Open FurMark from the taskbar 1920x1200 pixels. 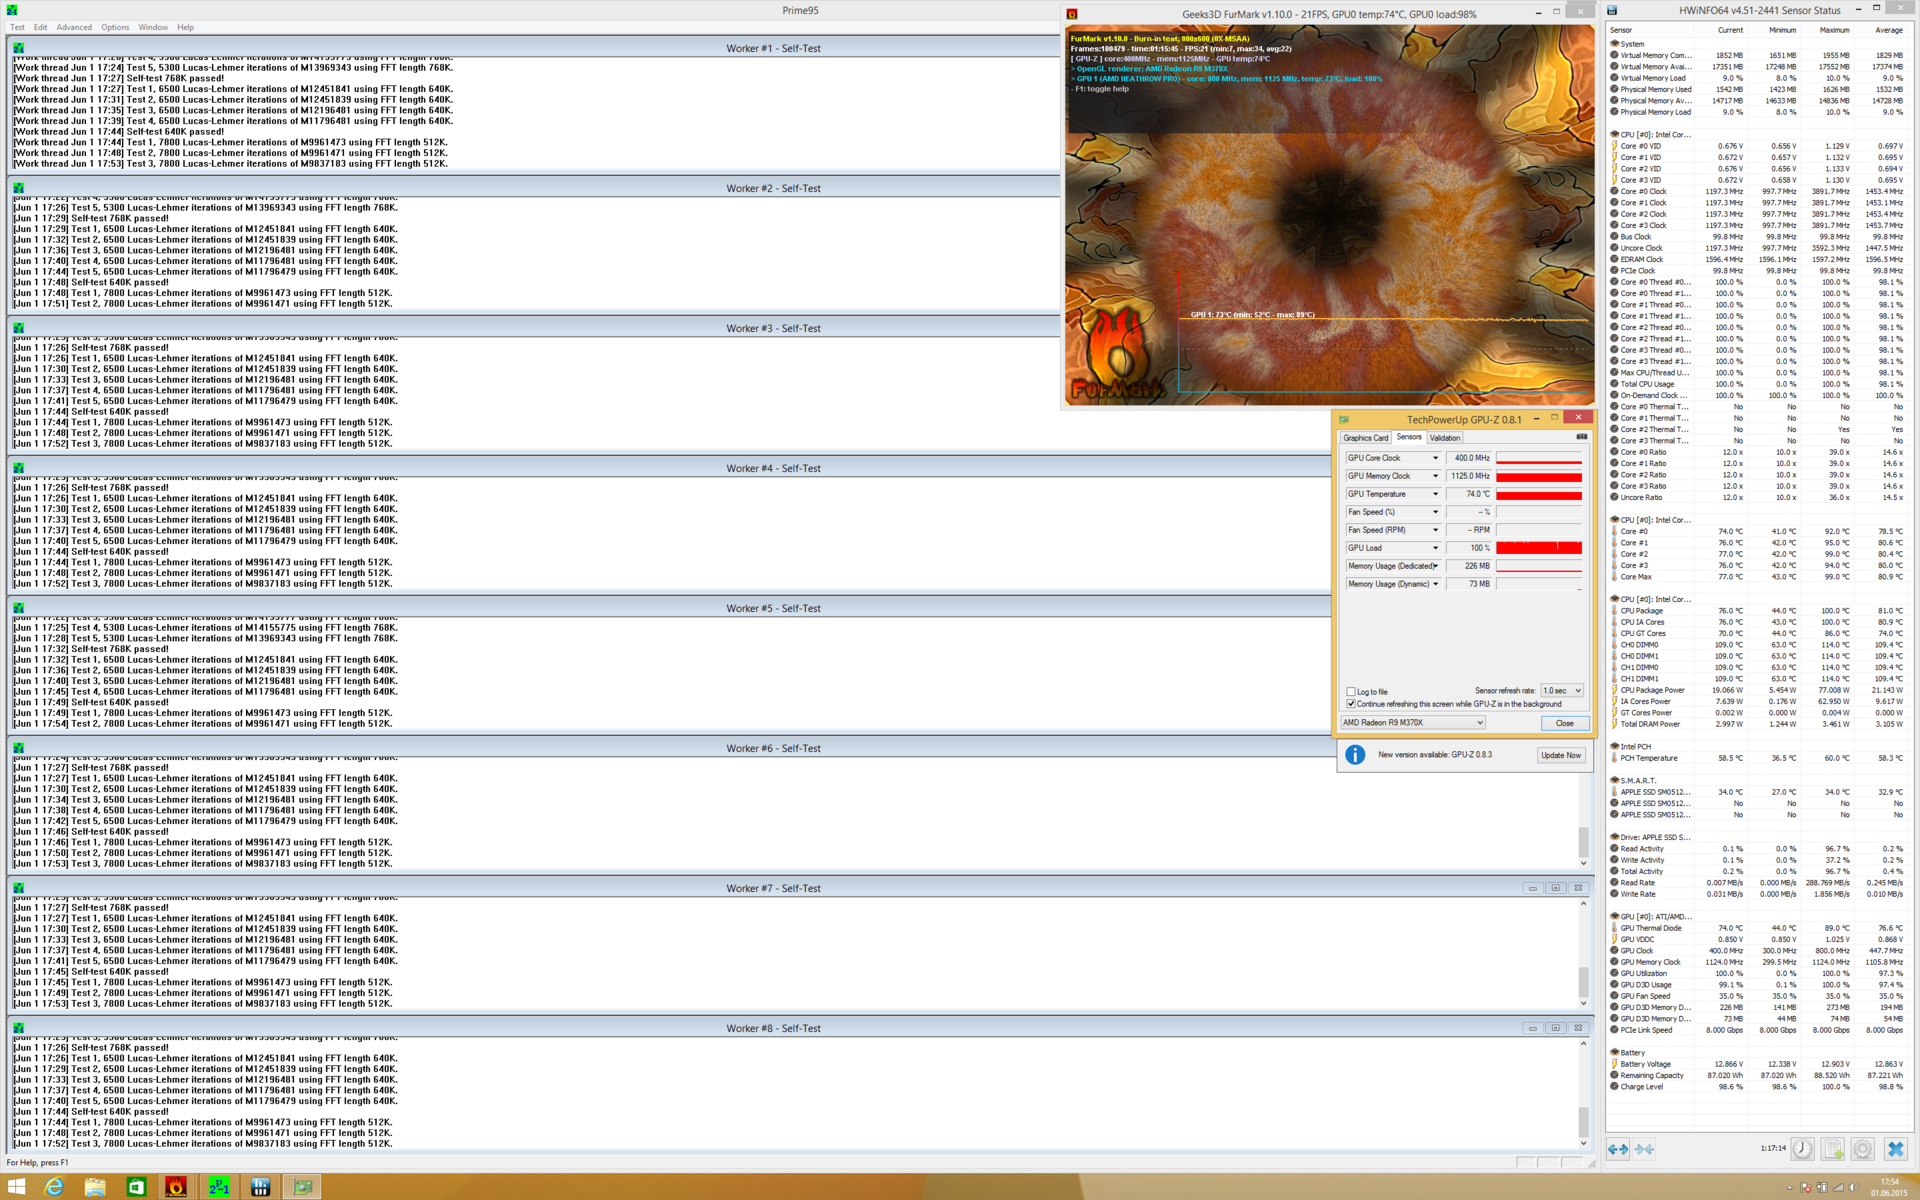[176, 1186]
